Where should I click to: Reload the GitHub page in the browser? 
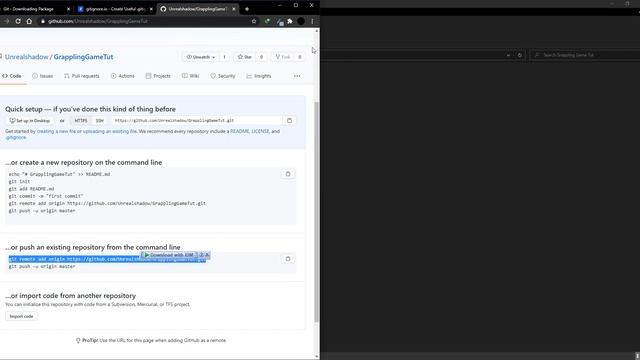pos(18,21)
